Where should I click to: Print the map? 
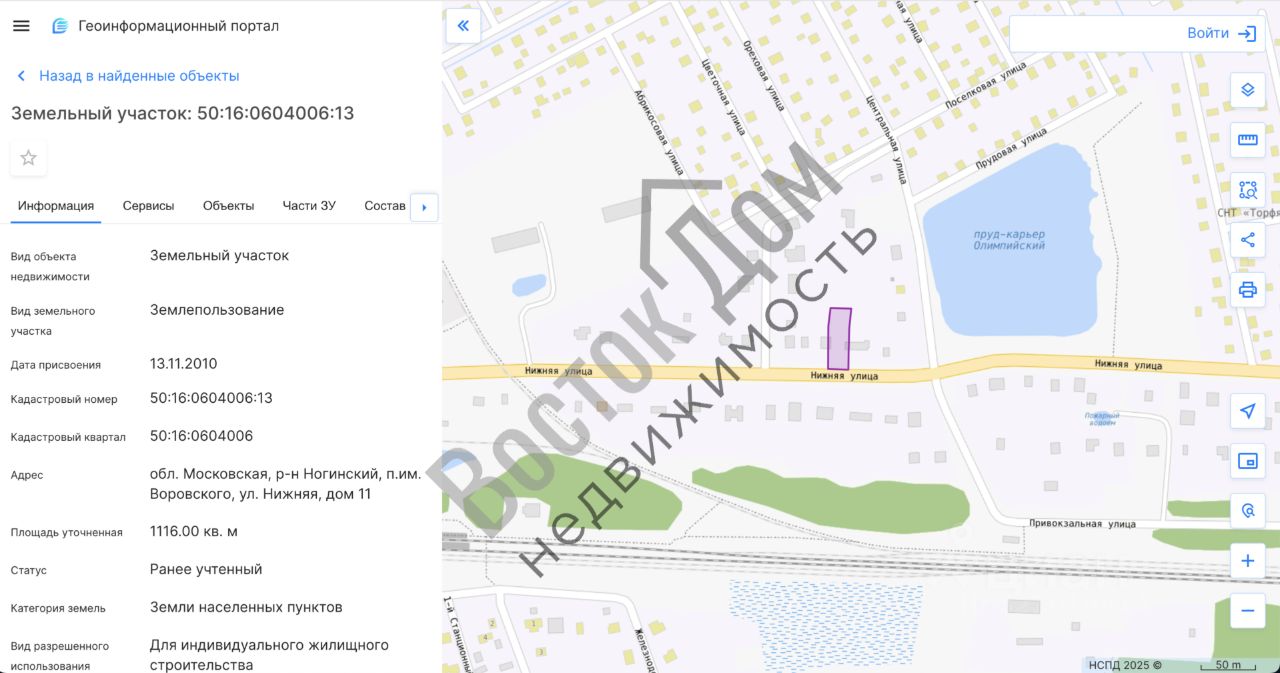coord(1247,290)
